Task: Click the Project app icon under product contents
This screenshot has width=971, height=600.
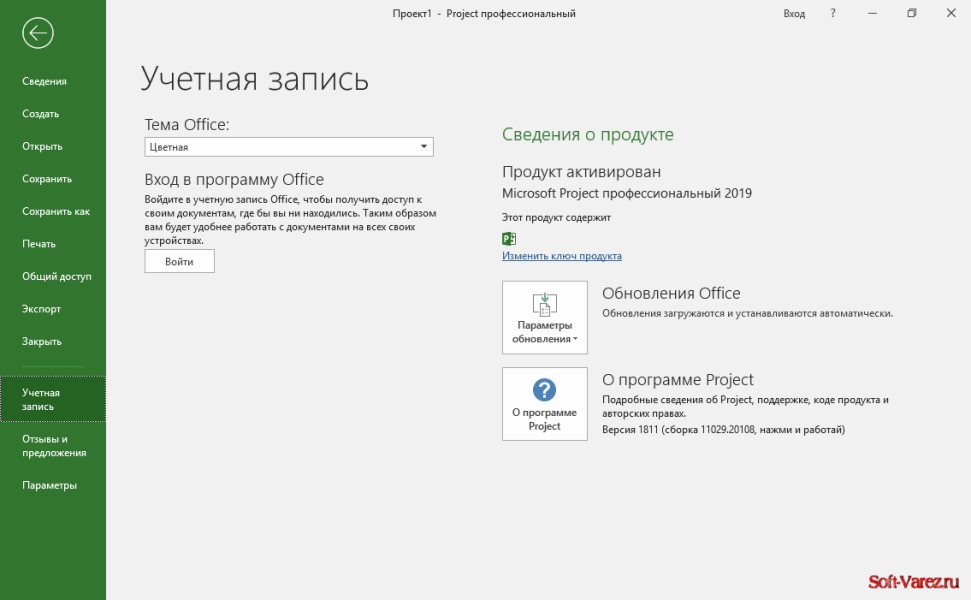Action: (x=509, y=238)
